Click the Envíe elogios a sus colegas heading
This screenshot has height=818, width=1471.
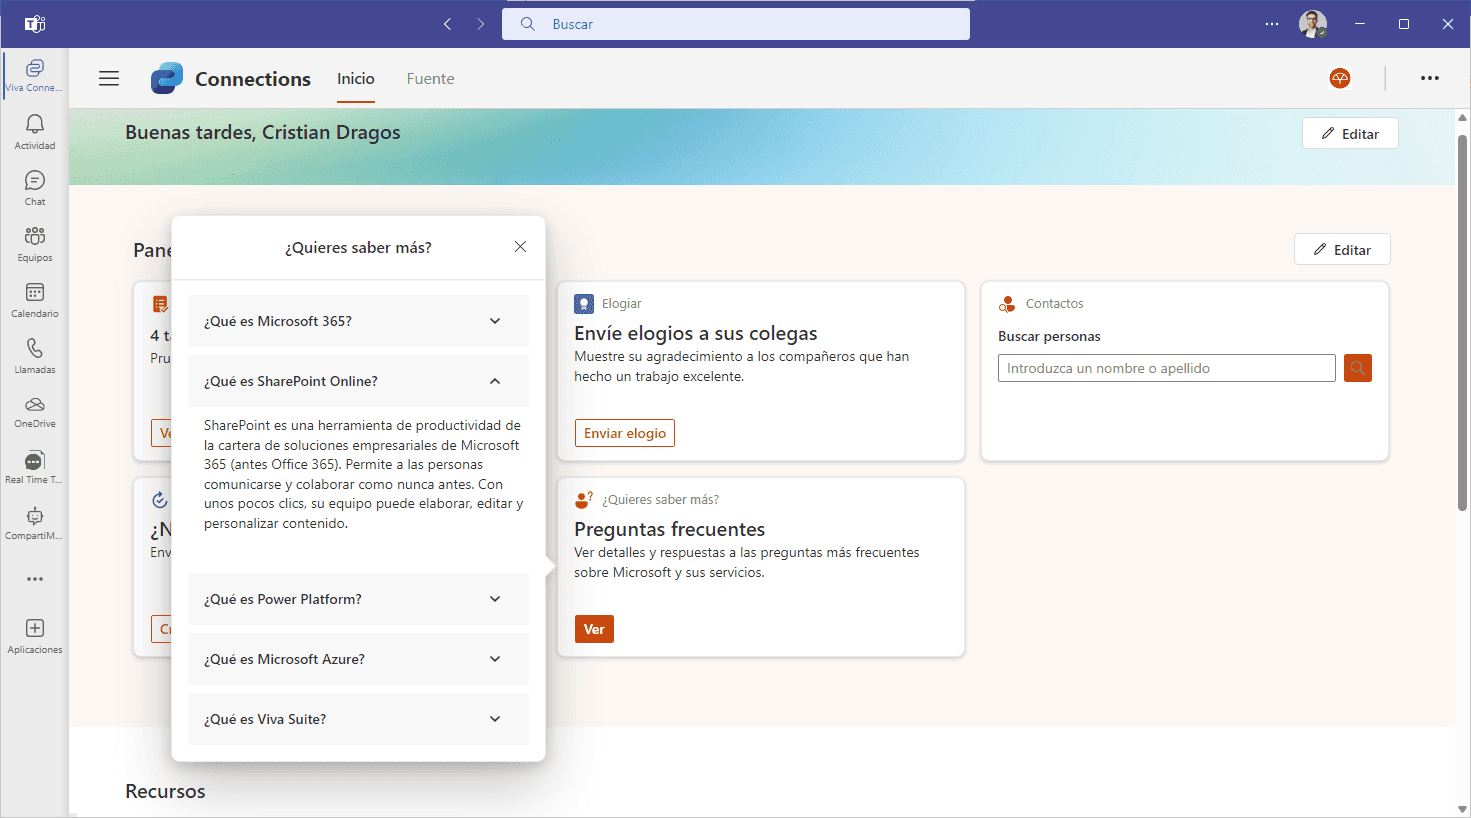(x=695, y=333)
